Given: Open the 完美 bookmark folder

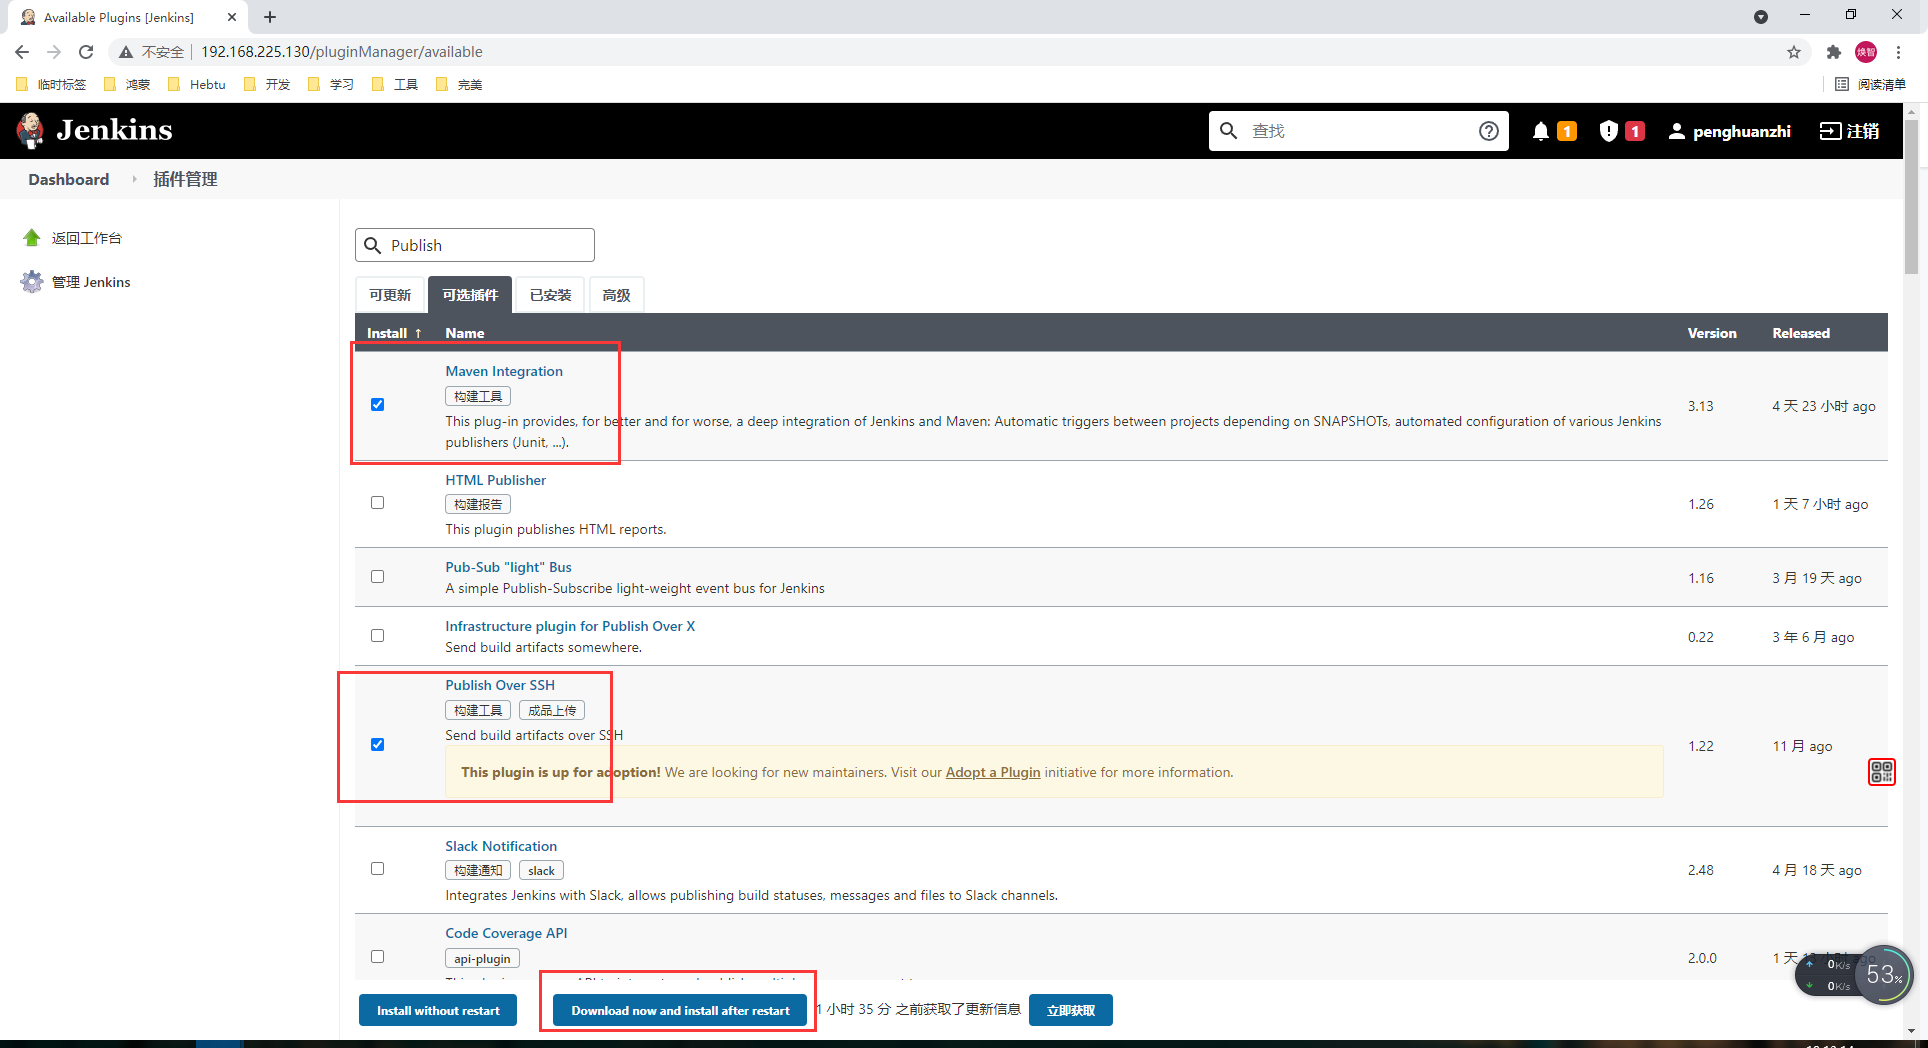Looking at the screenshot, I should click(459, 85).
